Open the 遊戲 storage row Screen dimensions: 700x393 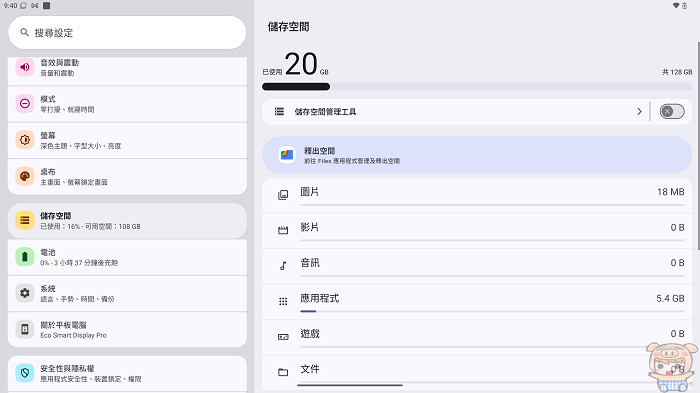pyautogui.click(x=477, y=337)
